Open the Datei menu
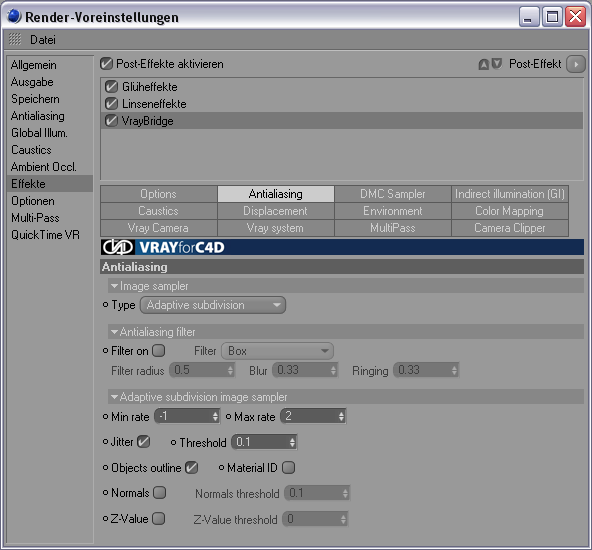 point(43,40)
